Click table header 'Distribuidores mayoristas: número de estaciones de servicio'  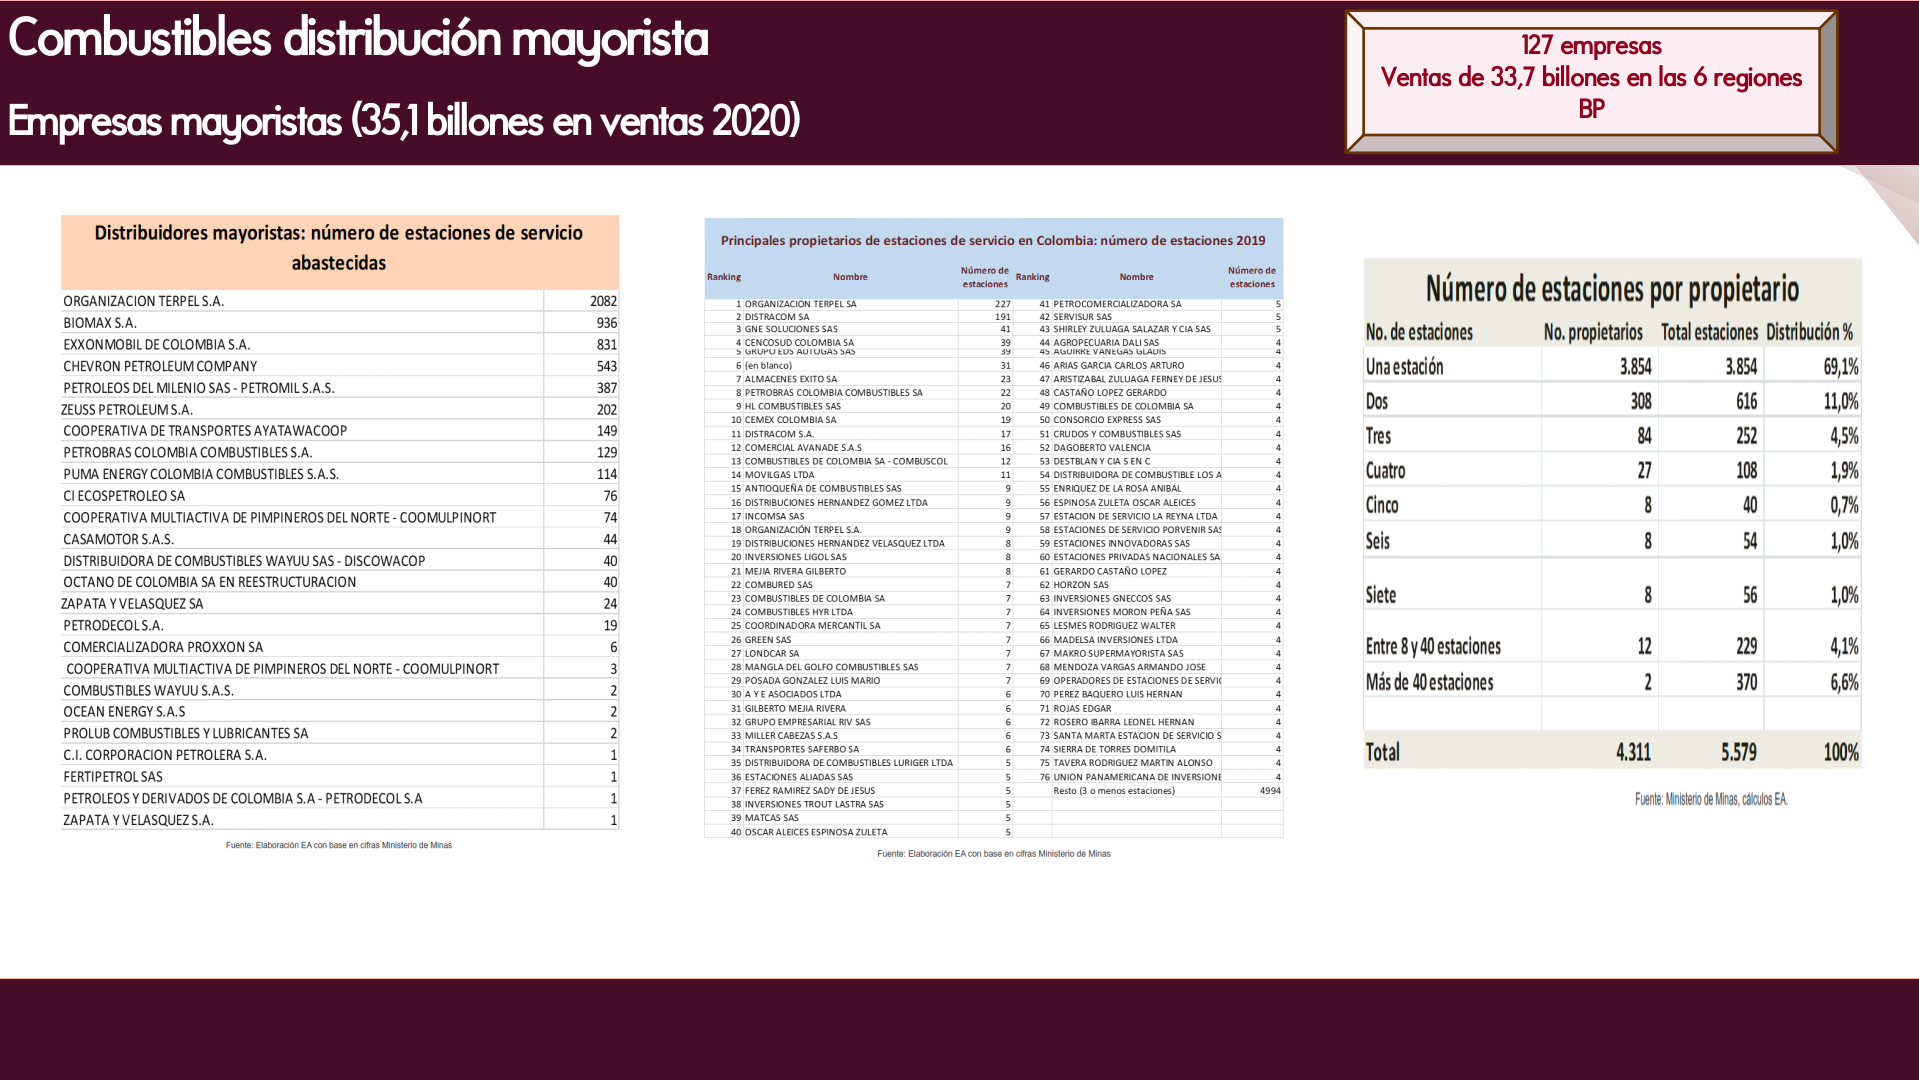coord(339,233)
